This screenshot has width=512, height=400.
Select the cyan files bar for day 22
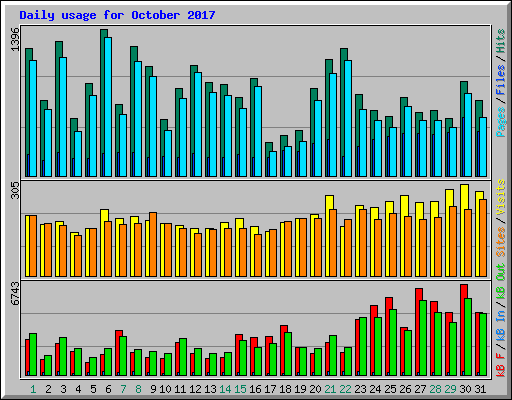coord(348,118)
